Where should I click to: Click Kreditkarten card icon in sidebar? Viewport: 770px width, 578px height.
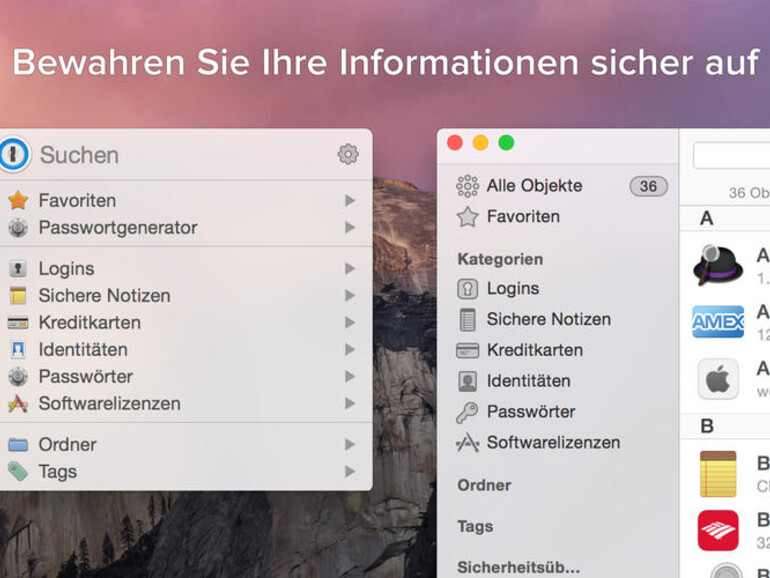(468, 351)
